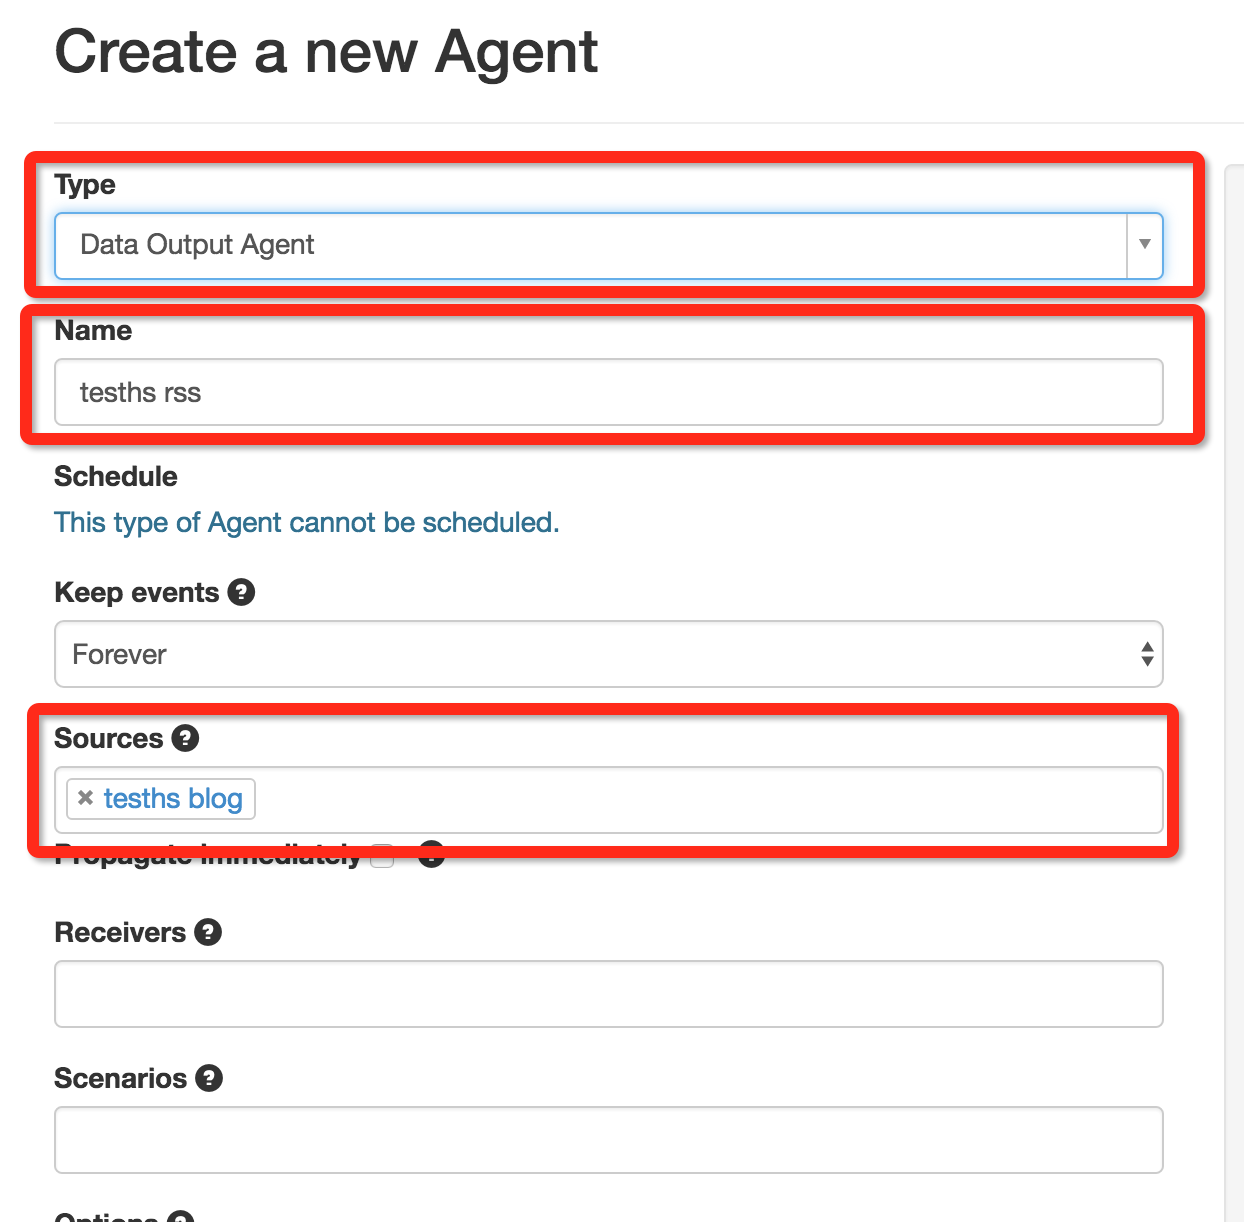Open the Keep events help tooltip icon
Viewport: 1244px width, 1222px height.
pyautogui.click(x=241, y=592)
